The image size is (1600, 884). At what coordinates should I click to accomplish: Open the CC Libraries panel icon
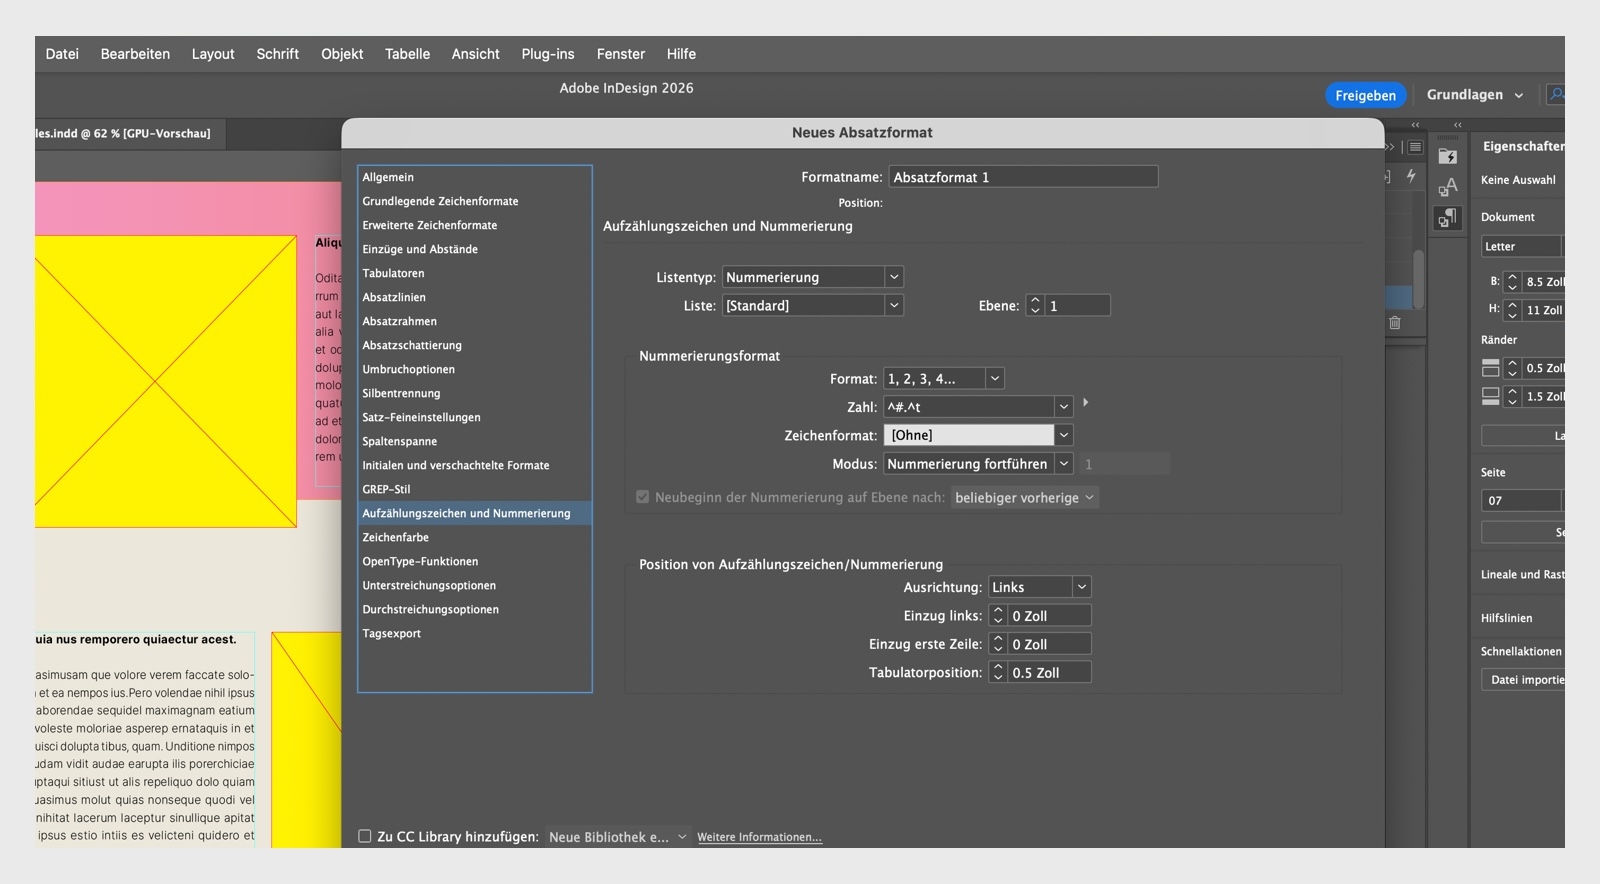(1447, 156)
